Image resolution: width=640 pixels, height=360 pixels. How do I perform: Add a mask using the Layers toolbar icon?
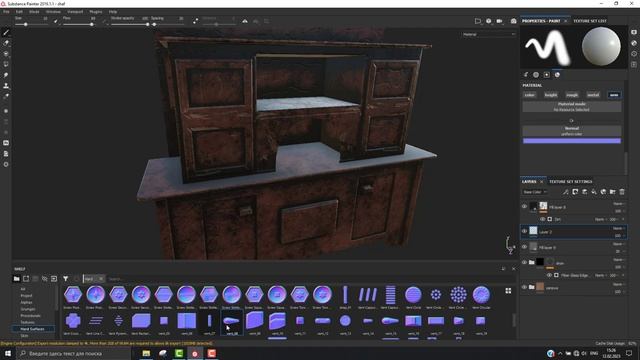click(575, 192)
